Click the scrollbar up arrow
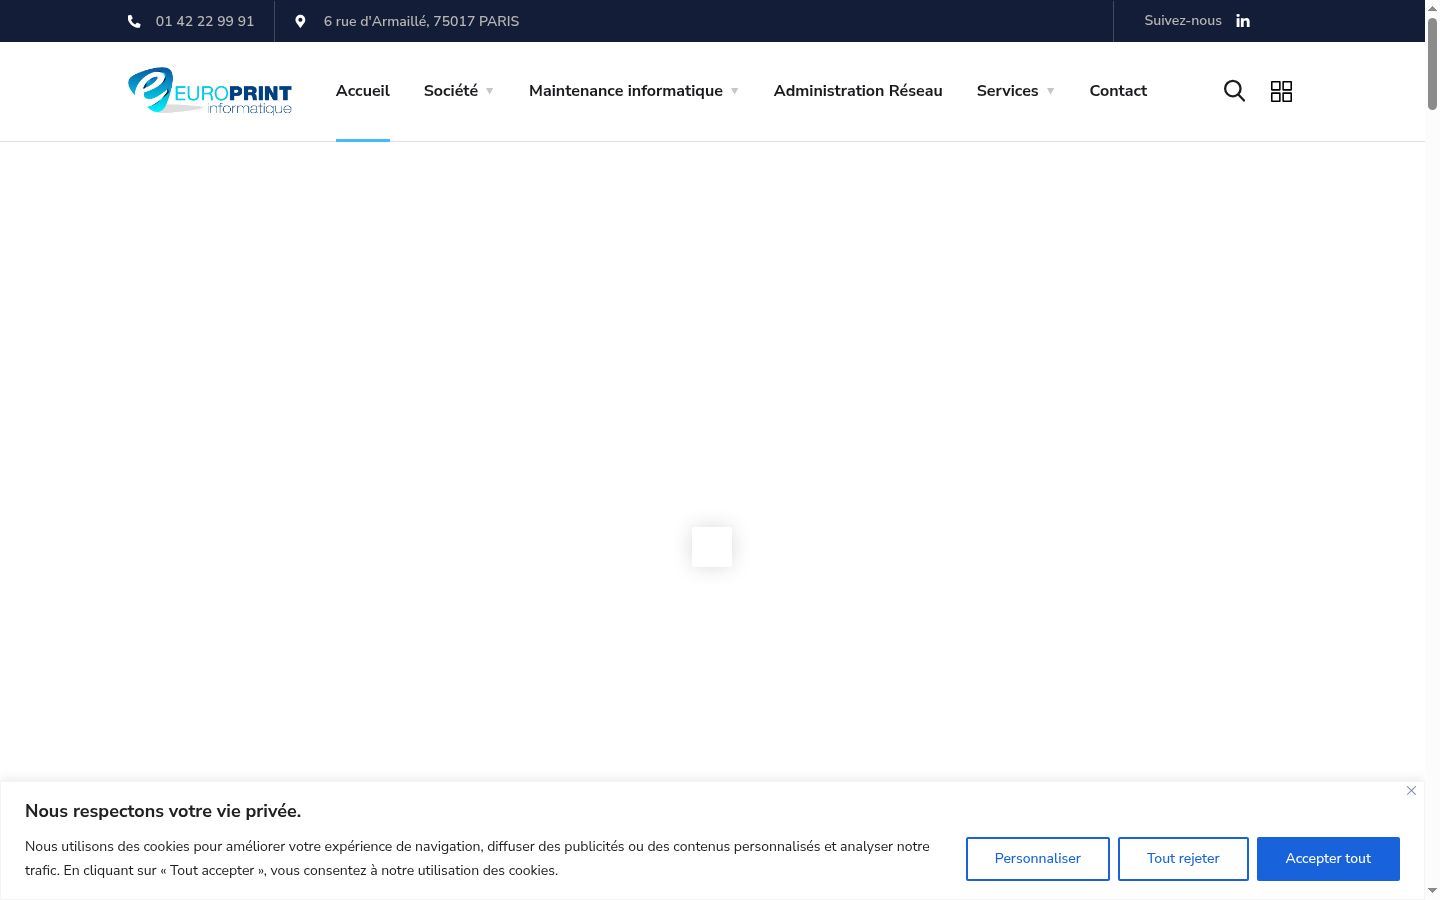This screenshot has height=900, width=1440. coord(1432,8)
